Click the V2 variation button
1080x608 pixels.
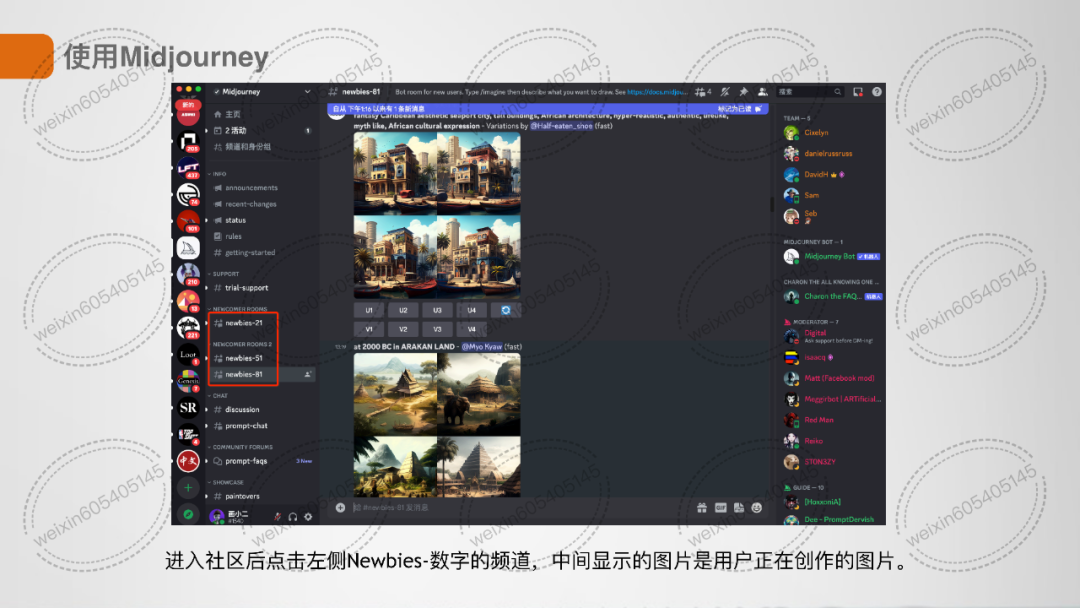[x=403, y=329]
